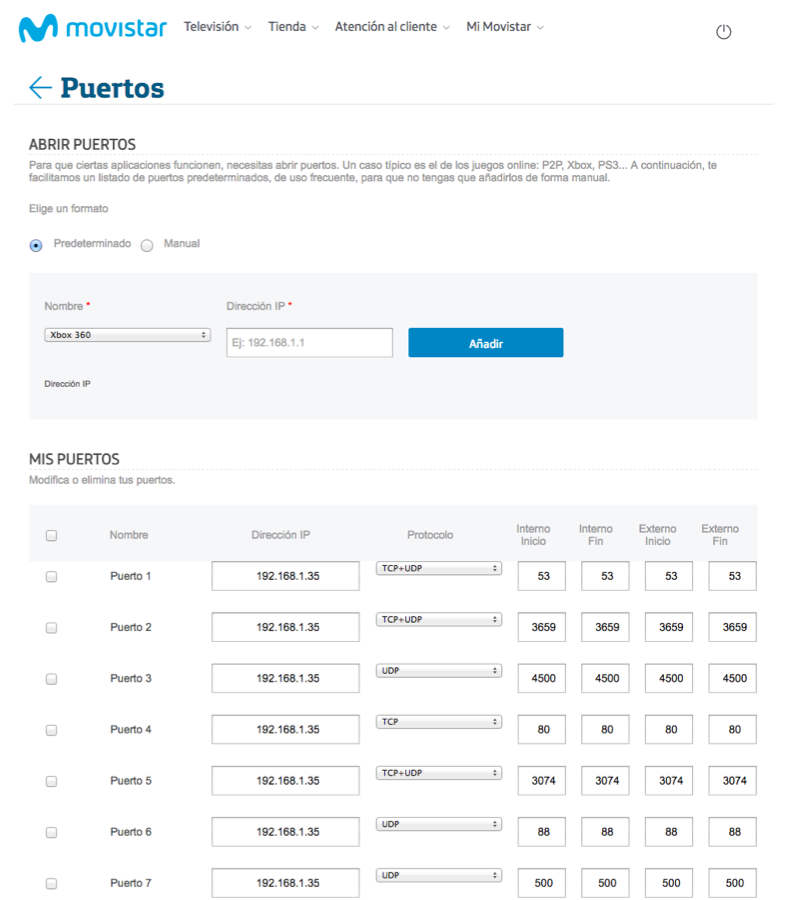Screen dimensions: 795x900
Task: Open the Televisión menu
Action: pyautogui.click(x=217, y=27)
